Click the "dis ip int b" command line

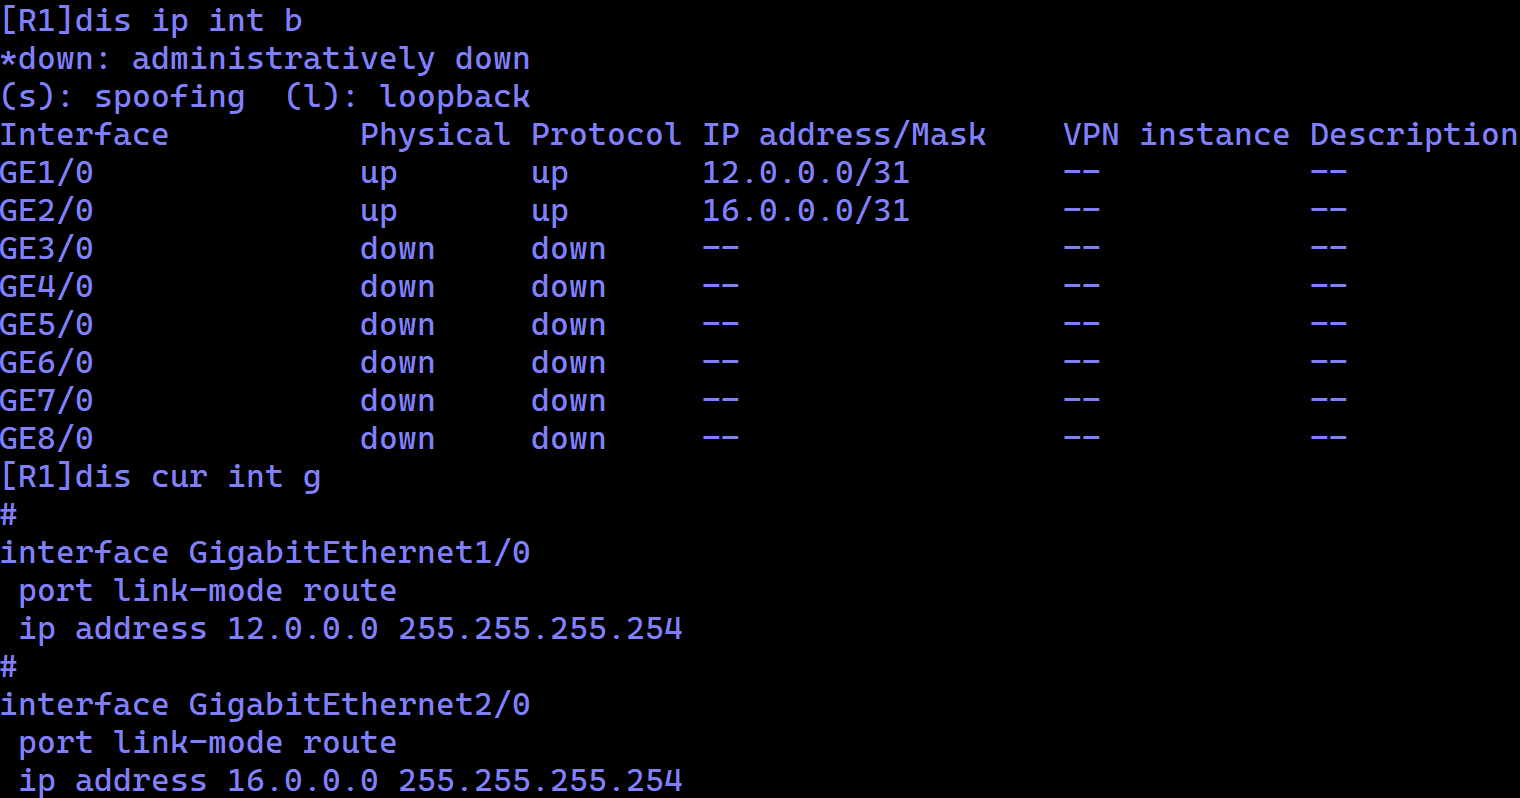point(151,21)
